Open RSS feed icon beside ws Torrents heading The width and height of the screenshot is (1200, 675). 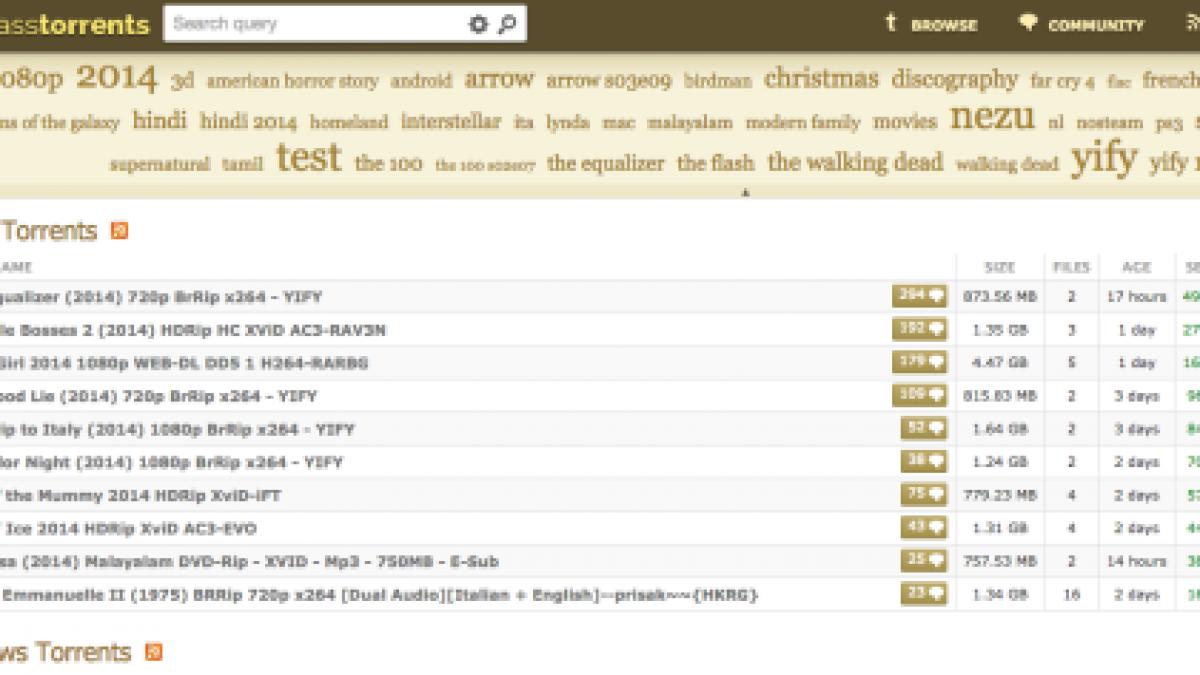coord(154,652)
